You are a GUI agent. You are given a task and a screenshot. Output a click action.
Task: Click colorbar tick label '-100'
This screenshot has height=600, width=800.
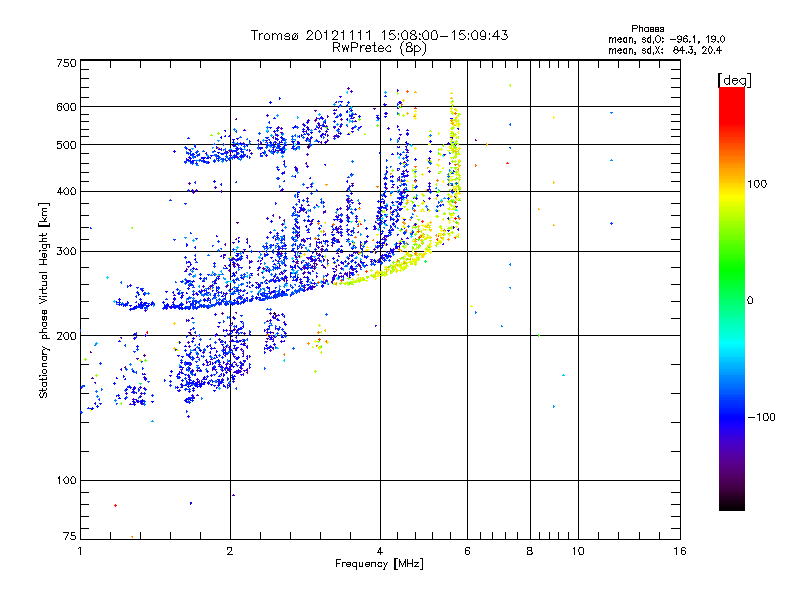[761, 417]
